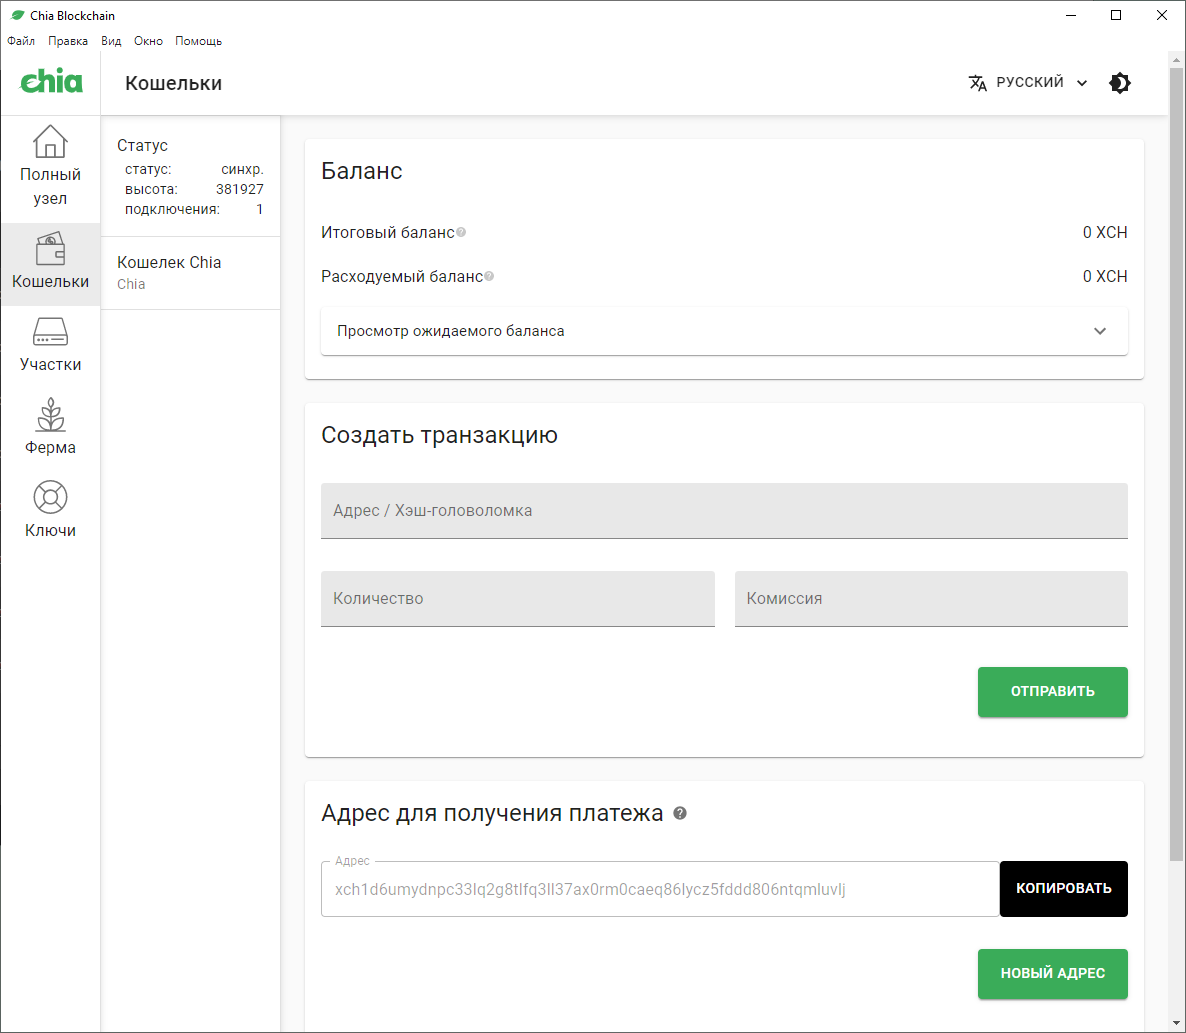Click the КОПИРОВАТЬ copy button
The image size is (1186, 1033).
pyautogui.click(x=1063, y=889)
